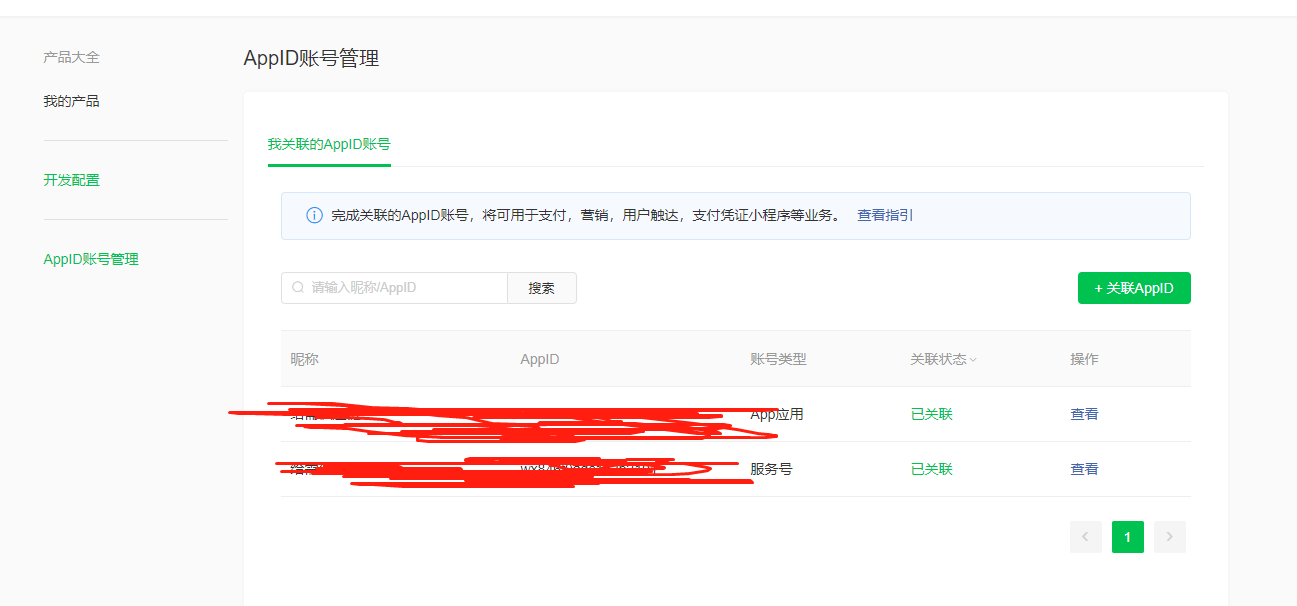
Task: Go to previous page arrow in pagination
Action: 1086,537
